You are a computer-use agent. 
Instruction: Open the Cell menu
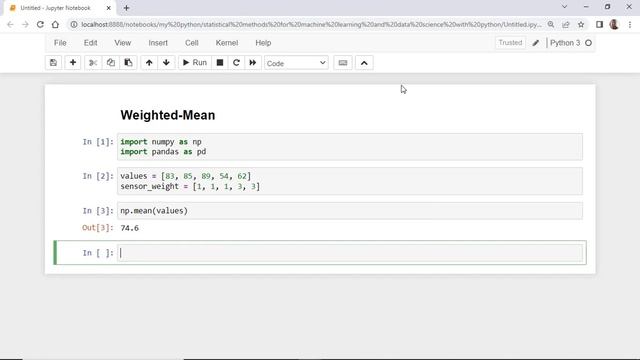tap(191, 43)
